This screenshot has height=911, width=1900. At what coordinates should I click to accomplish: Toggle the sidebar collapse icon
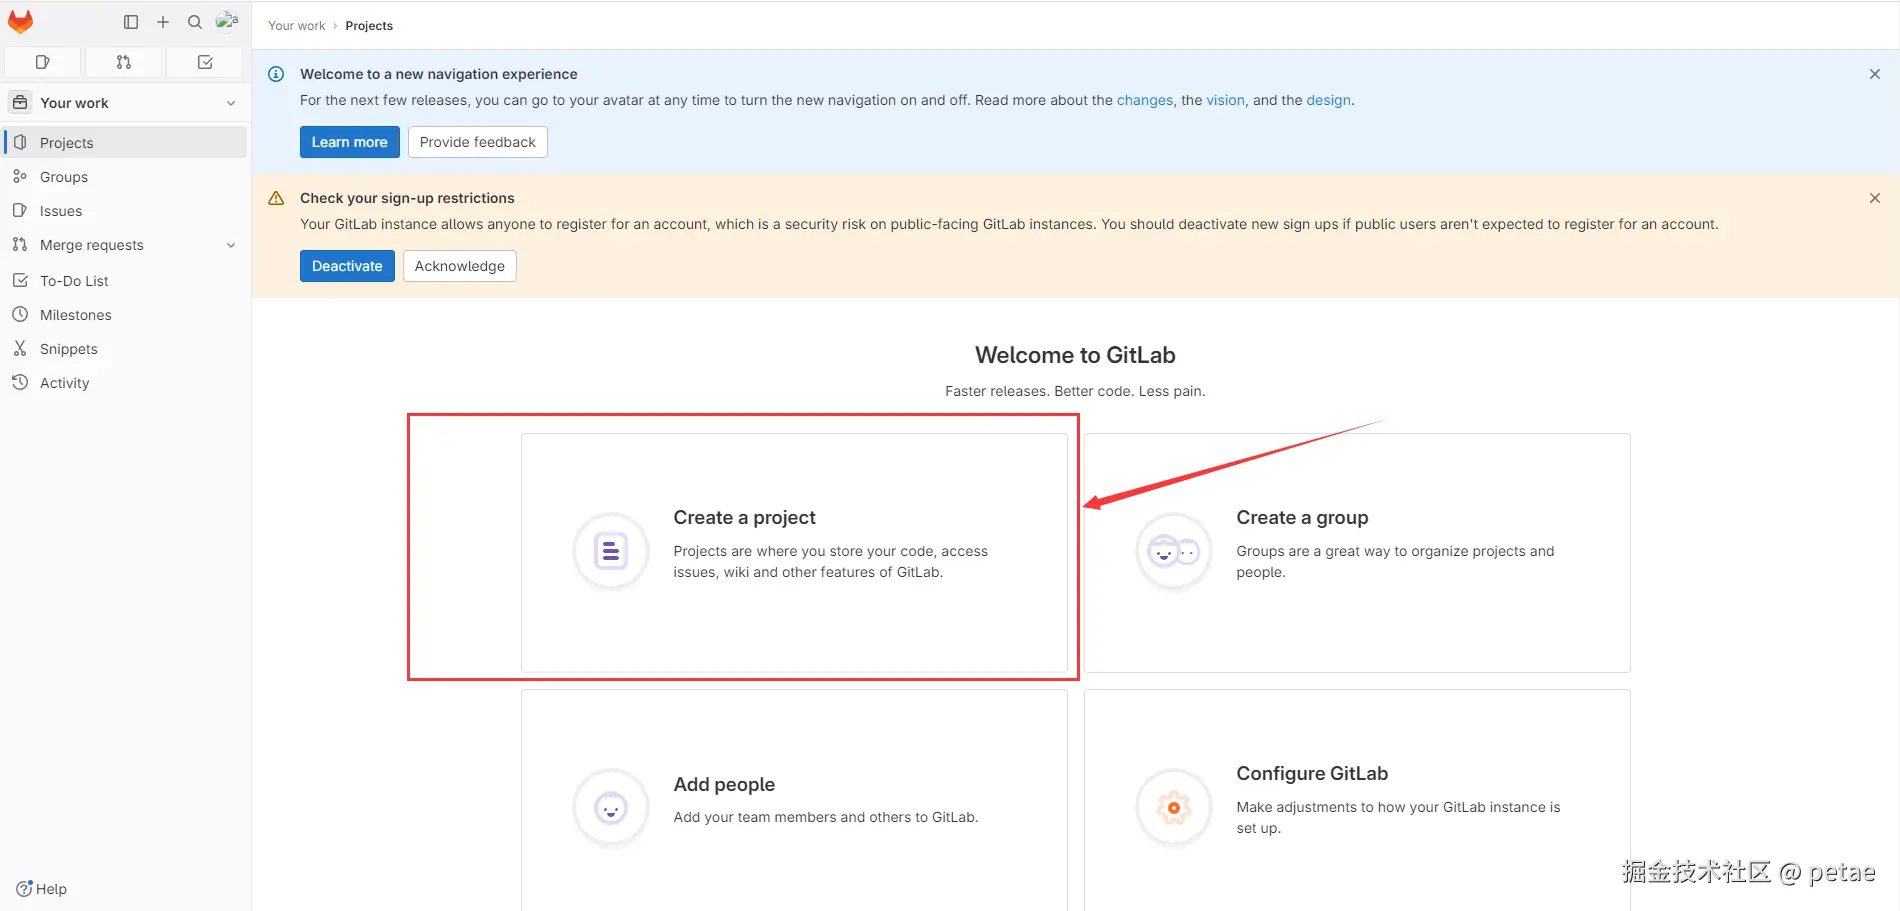(131, 22)
